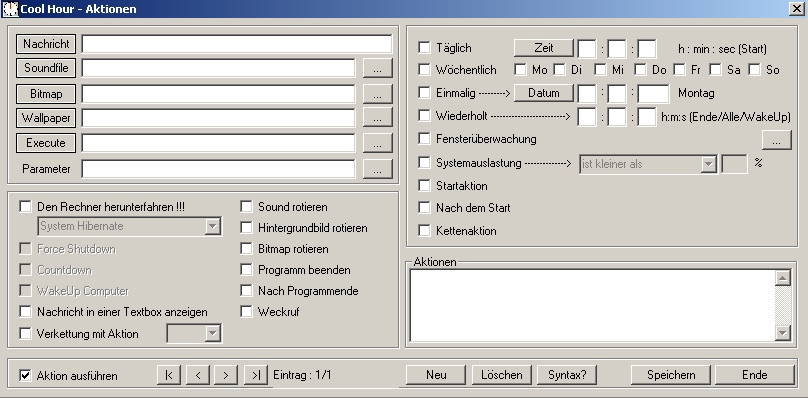
Task: Browse for a Wallpaper with its ... button
Action: pyautogui.click(x=378, y=118)
